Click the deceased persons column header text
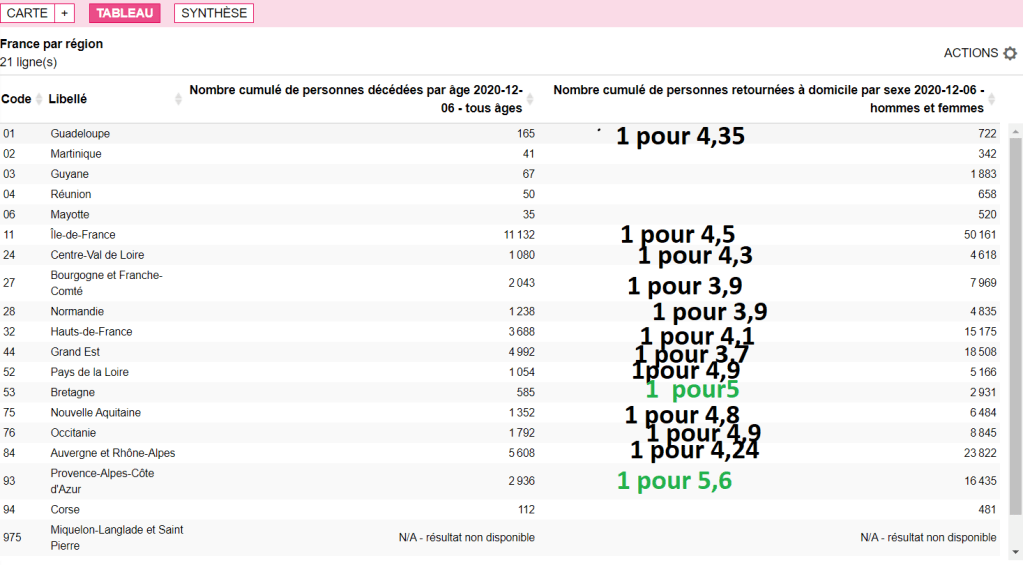Viewport: 1023px width, 565px height. [356, 99]
